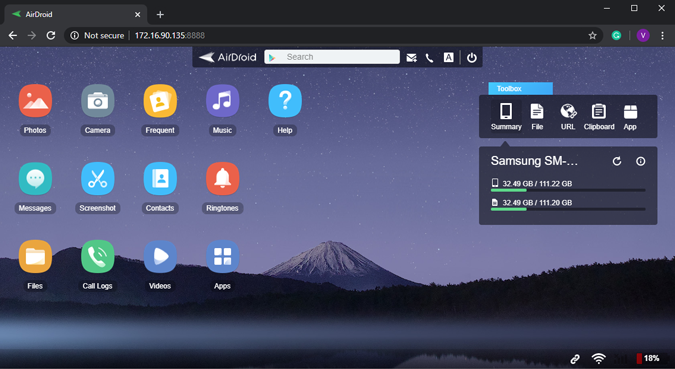Viewport: 675px width, 369px height.
Task: Open the Chrome three-dot menu
Action: click(x=663, y=36)
